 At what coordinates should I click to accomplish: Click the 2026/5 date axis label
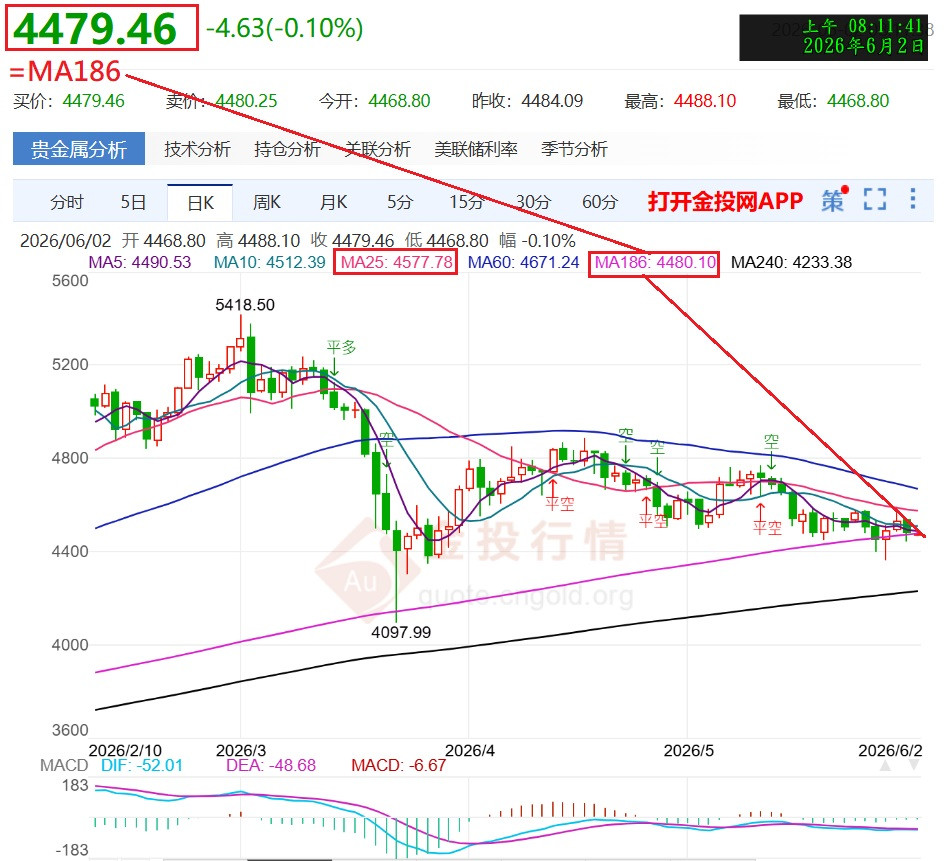689,751
